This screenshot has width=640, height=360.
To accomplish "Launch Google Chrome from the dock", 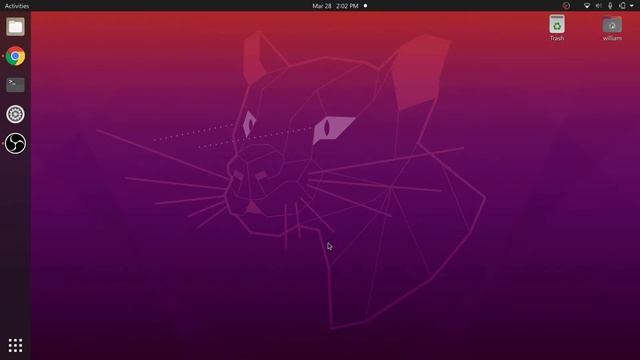I will (16, 56).
